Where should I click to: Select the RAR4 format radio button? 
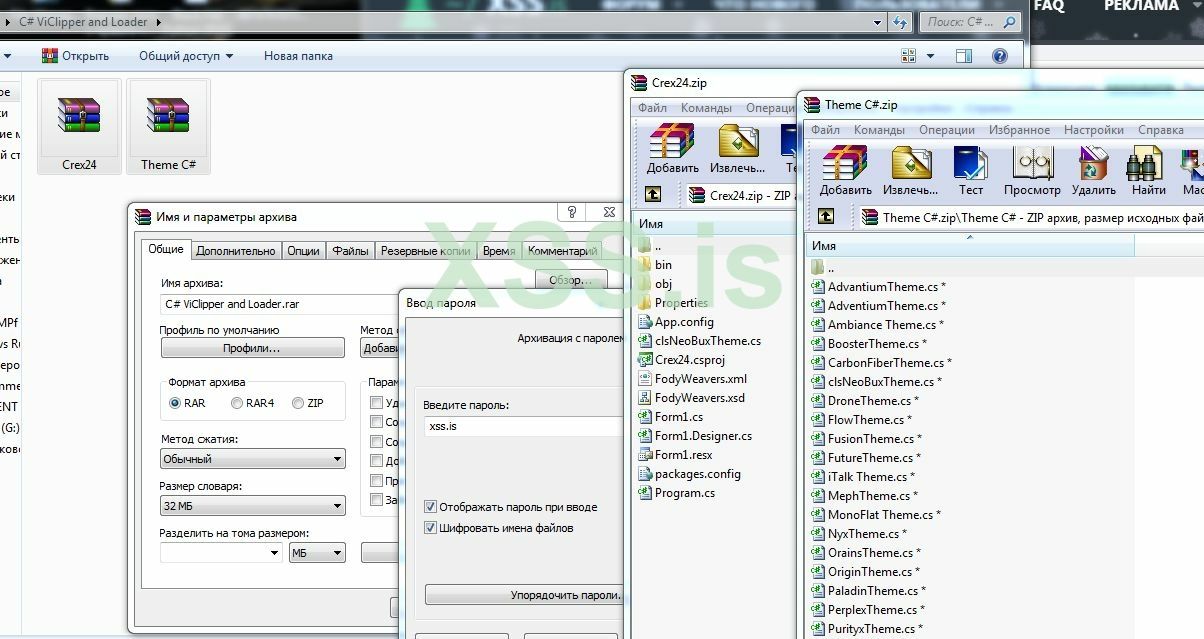(237, 403)
